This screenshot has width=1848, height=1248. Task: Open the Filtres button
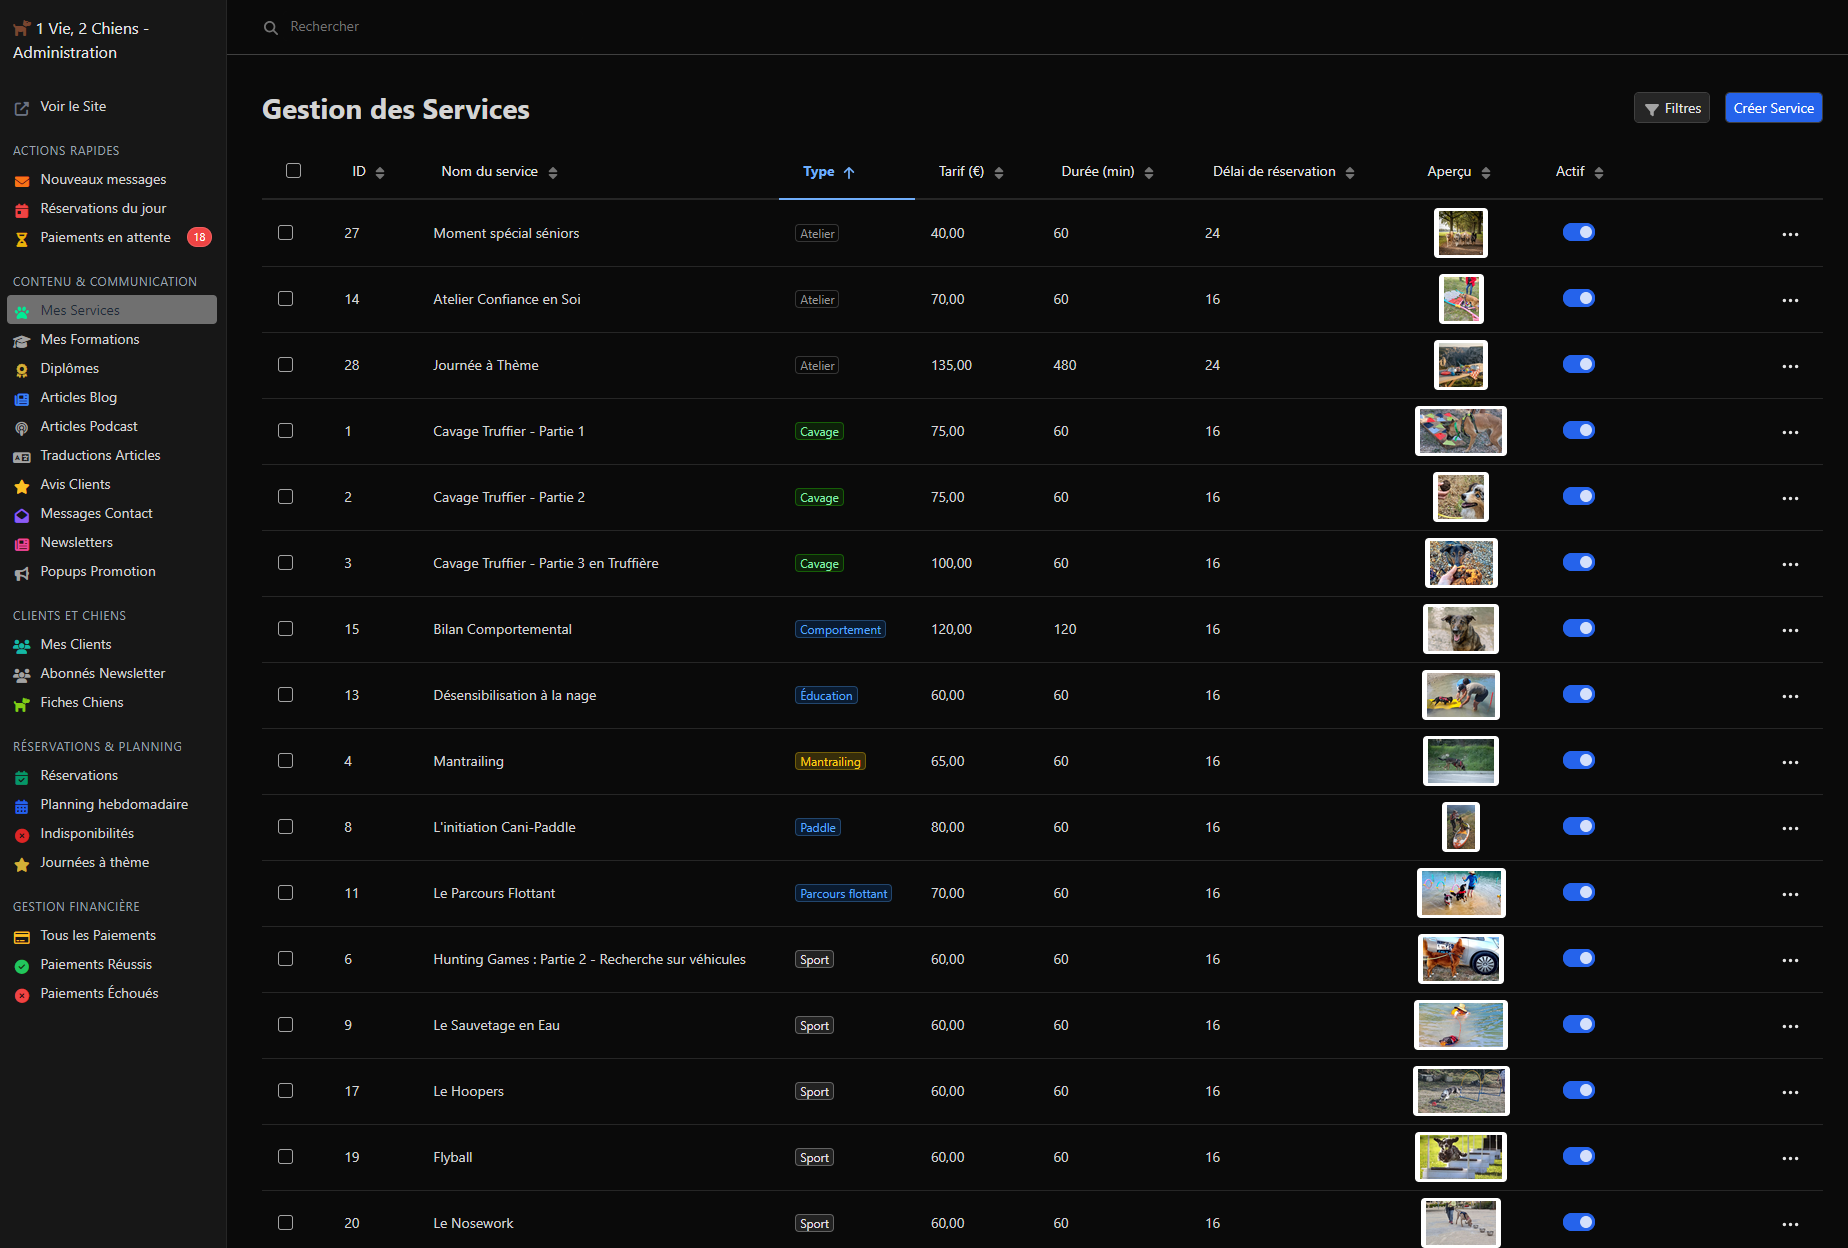(1672, 108)
